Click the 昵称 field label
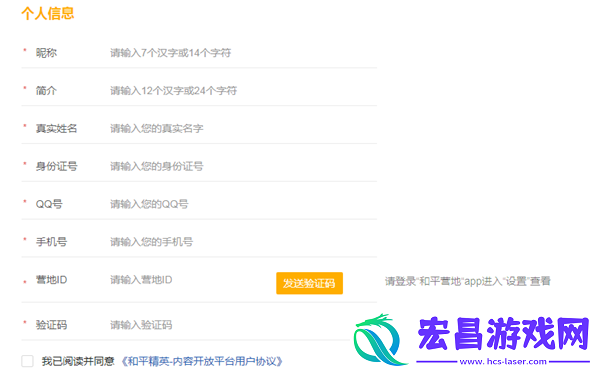This screenshot has width=600, height=373. (x=46, y=53)
